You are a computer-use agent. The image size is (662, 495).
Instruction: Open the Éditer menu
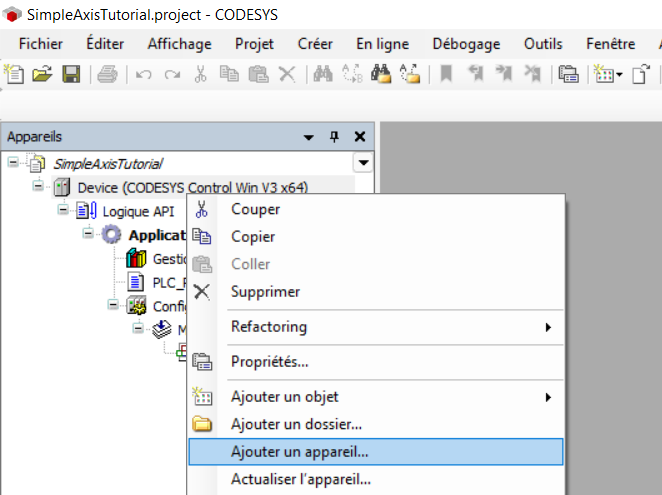105,44
